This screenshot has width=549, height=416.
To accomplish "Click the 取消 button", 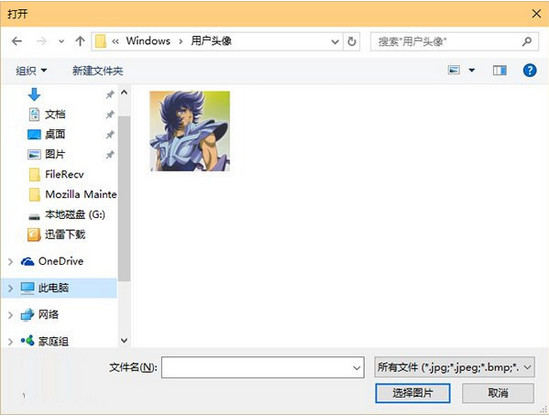I will click(498, 393).
